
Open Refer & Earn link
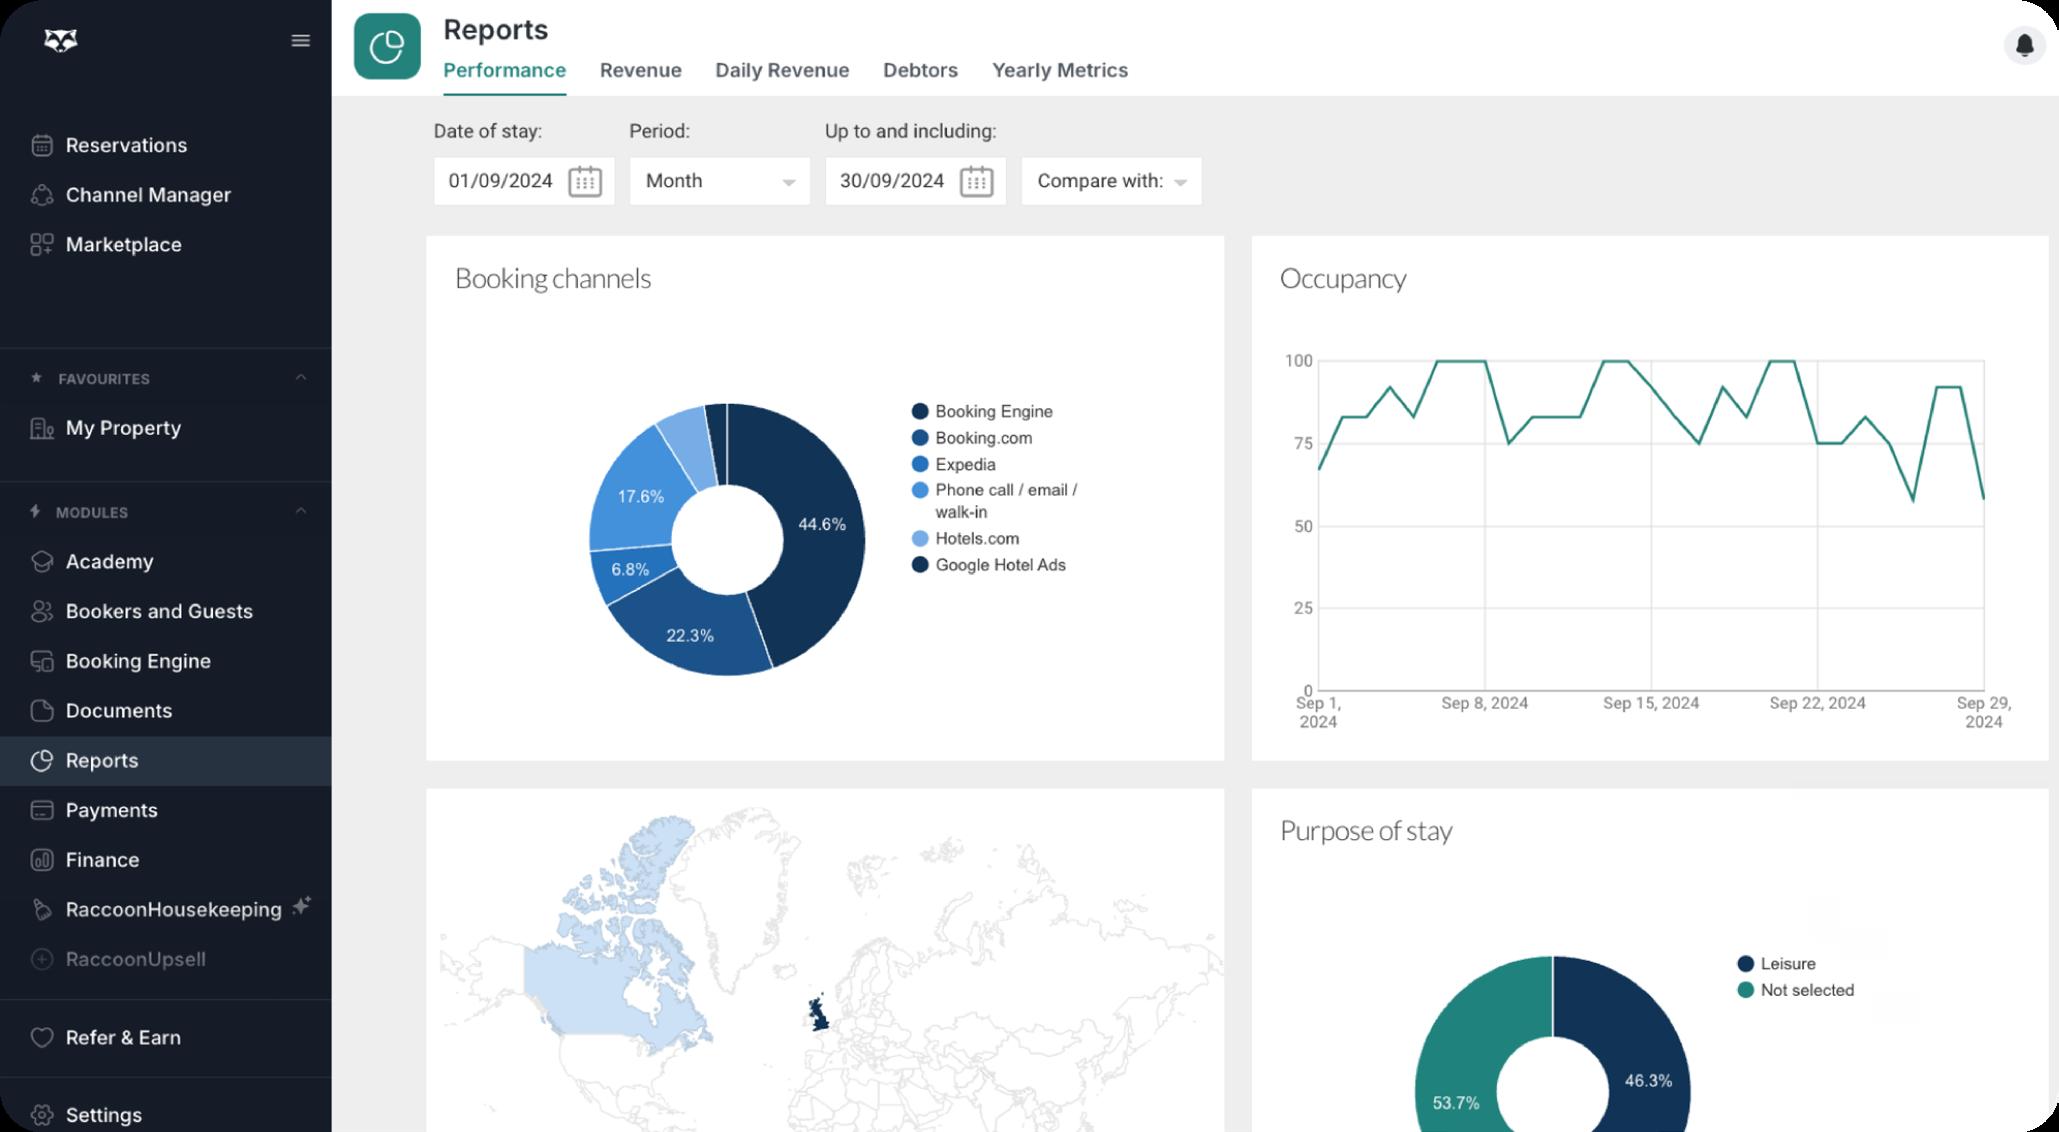[x=123, y=1037]
